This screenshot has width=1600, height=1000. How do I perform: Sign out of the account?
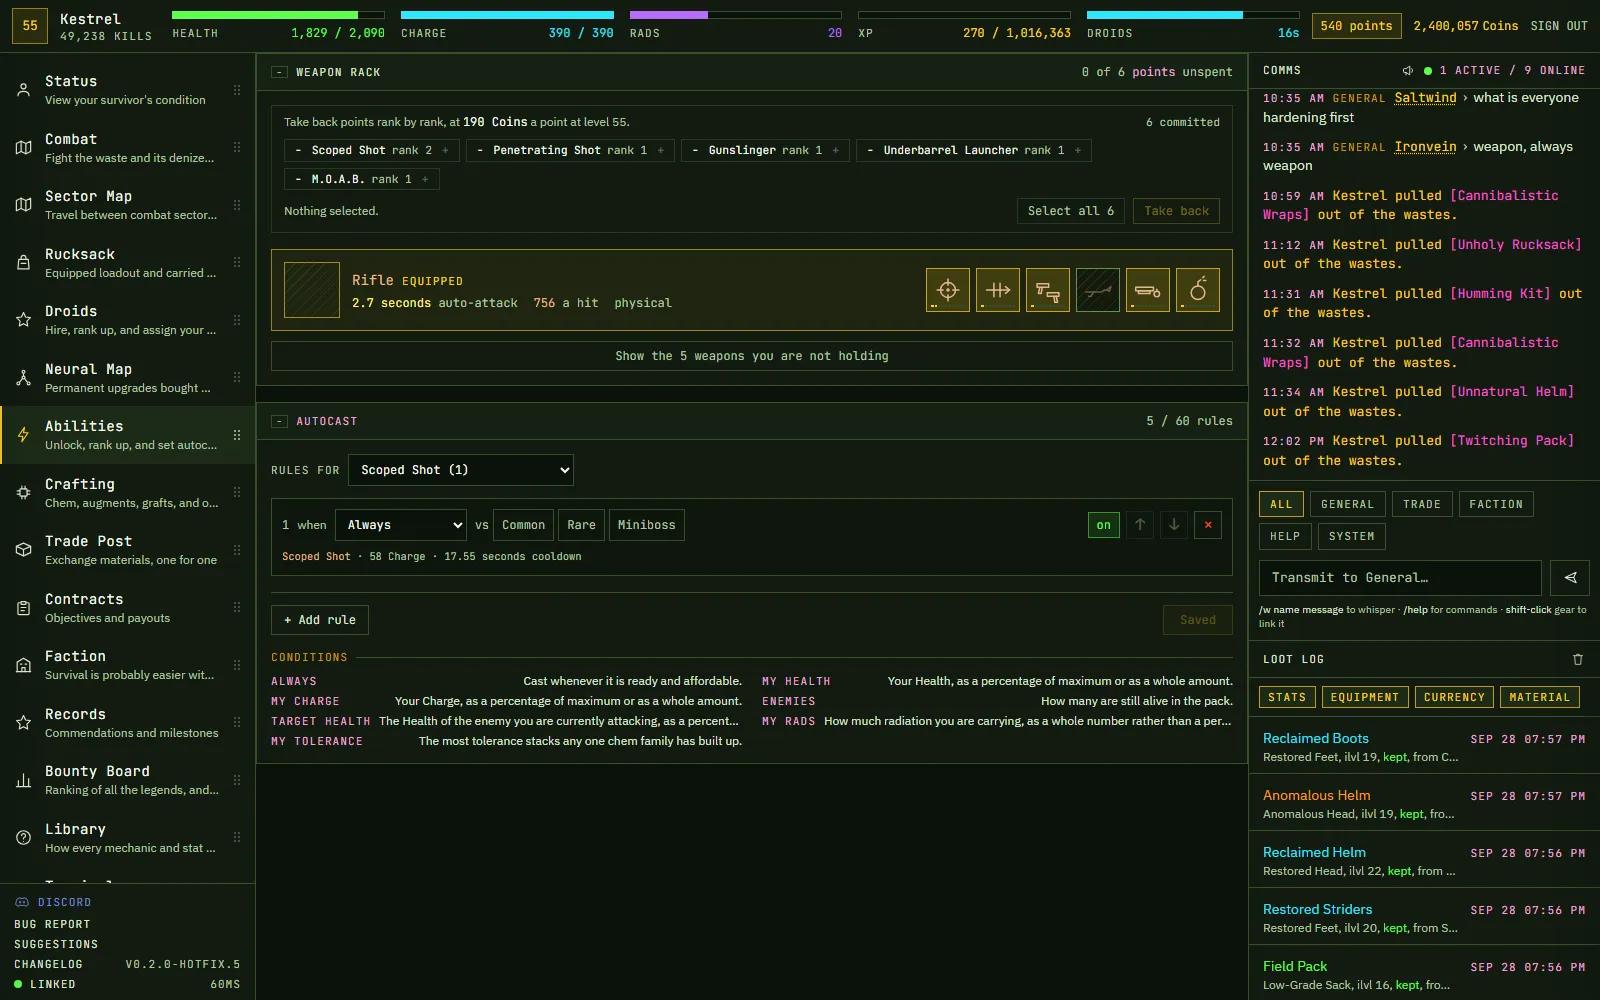coord(1559,26)
